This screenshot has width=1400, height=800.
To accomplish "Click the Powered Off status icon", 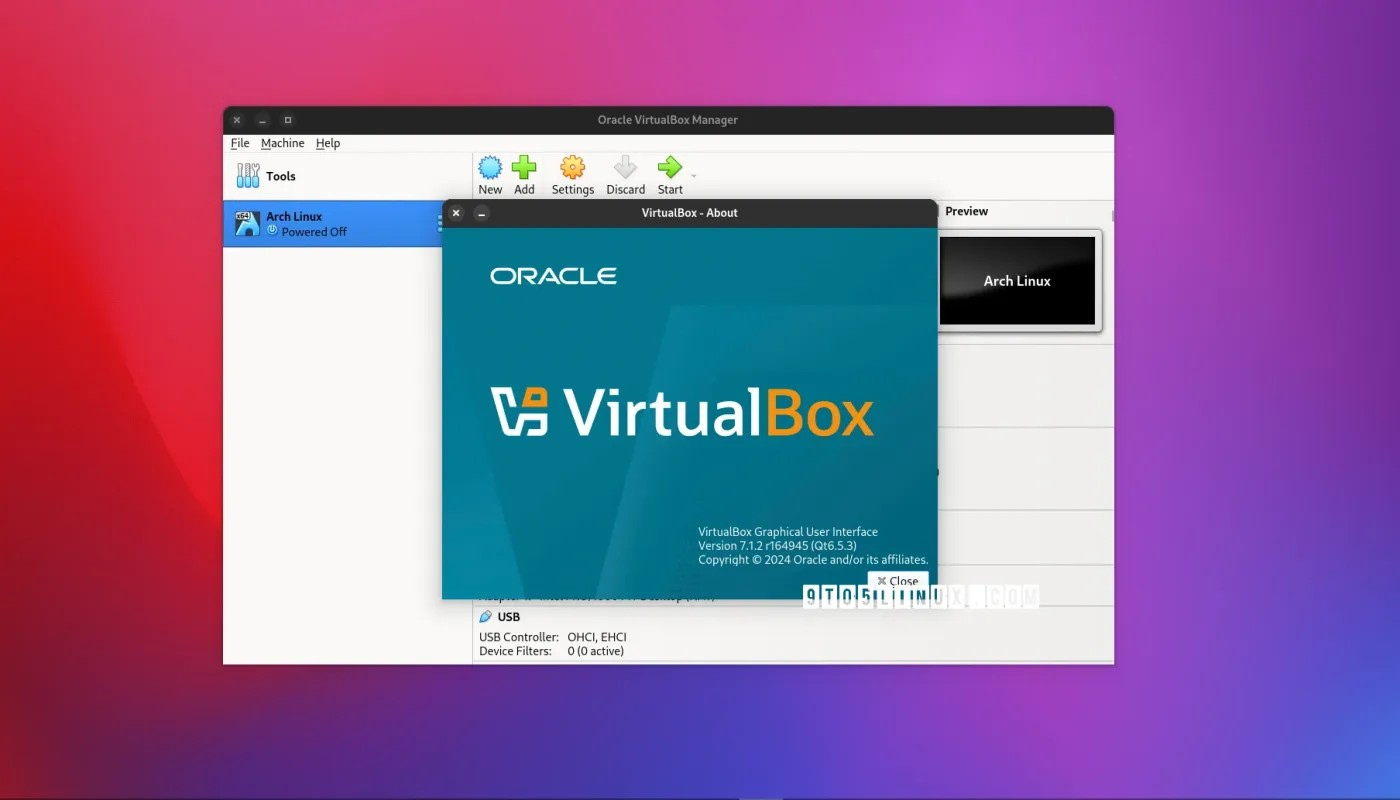I will [x=272, y=230].
